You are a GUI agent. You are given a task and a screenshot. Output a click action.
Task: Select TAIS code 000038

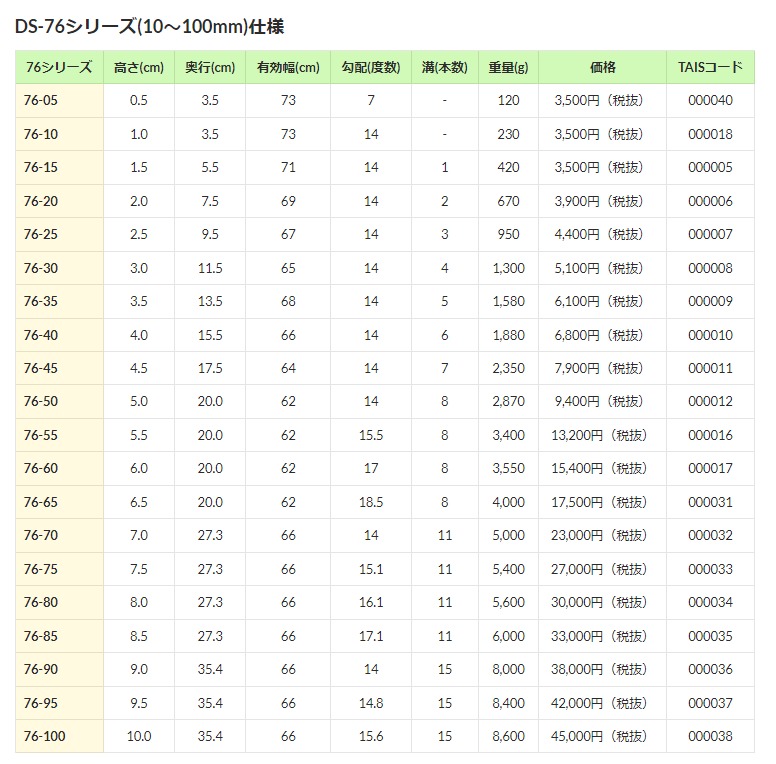710,736
